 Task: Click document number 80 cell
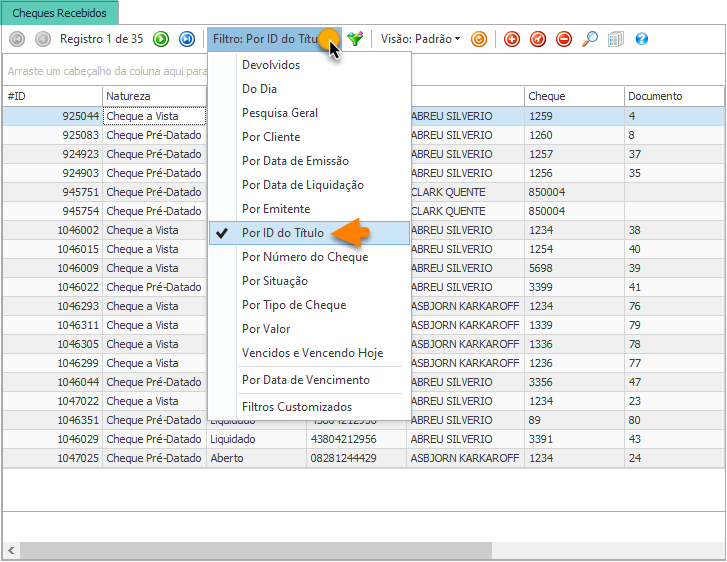point(675,420)
